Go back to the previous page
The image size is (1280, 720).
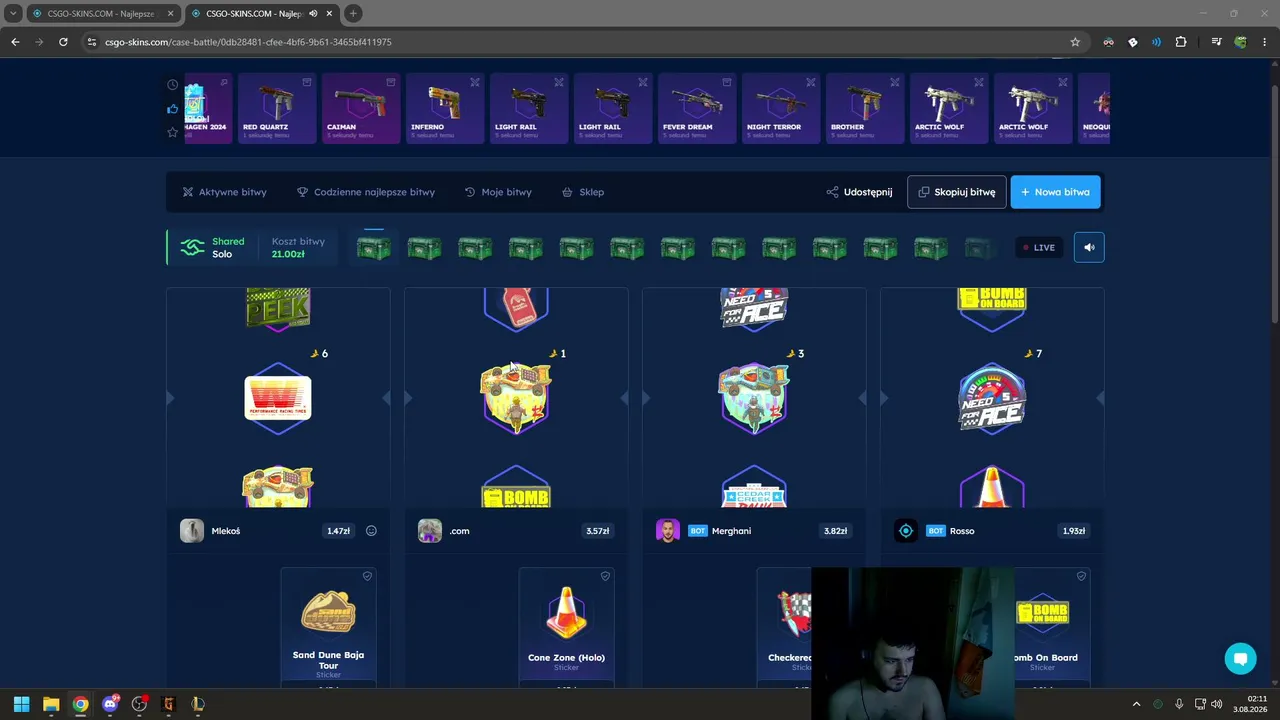15,42
